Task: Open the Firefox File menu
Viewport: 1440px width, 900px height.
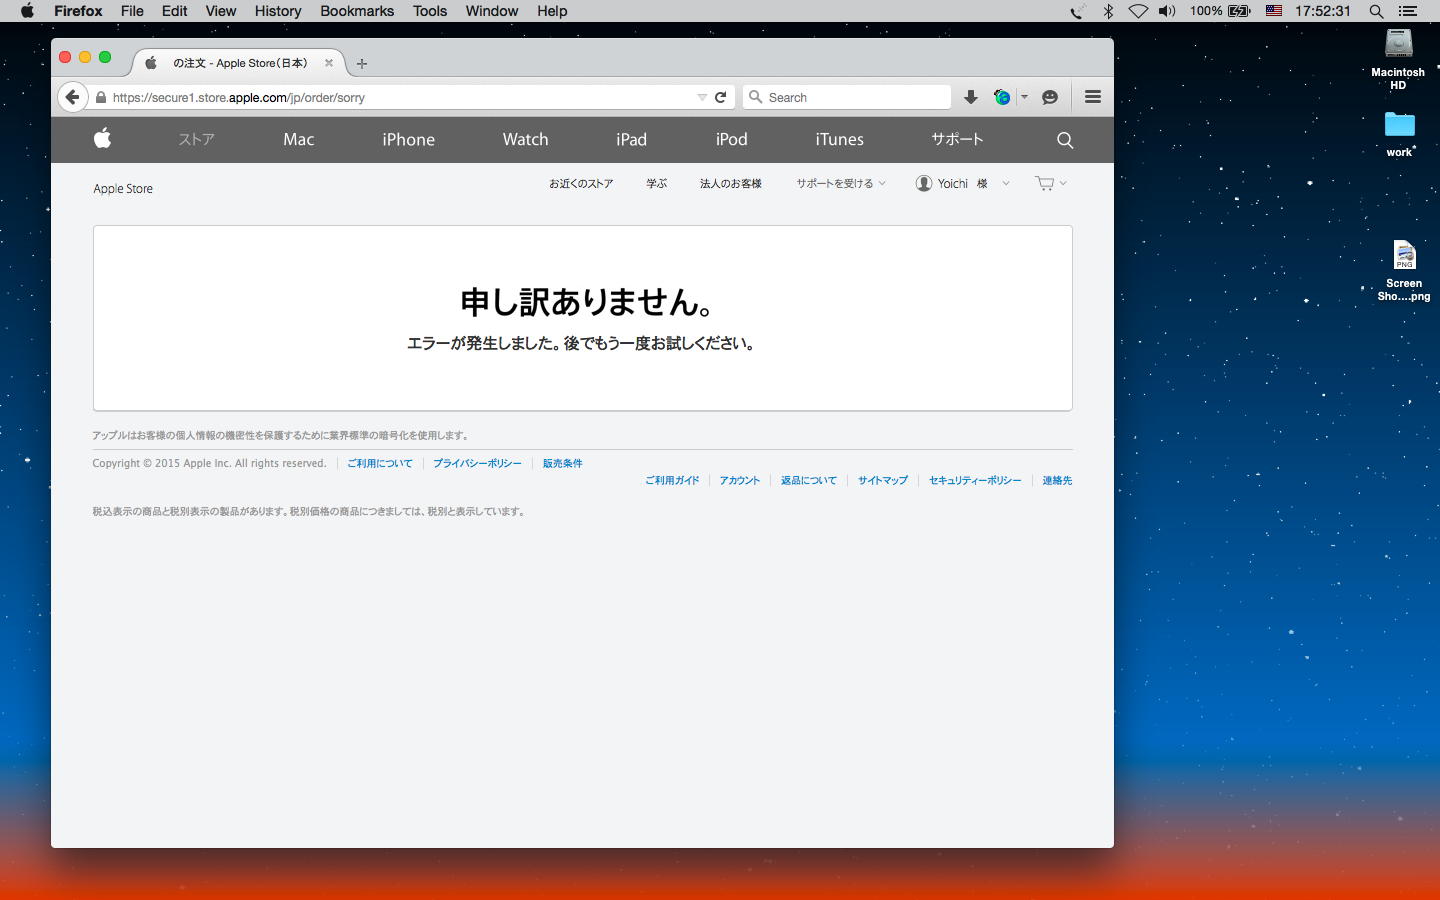Action: pos(132,11)
